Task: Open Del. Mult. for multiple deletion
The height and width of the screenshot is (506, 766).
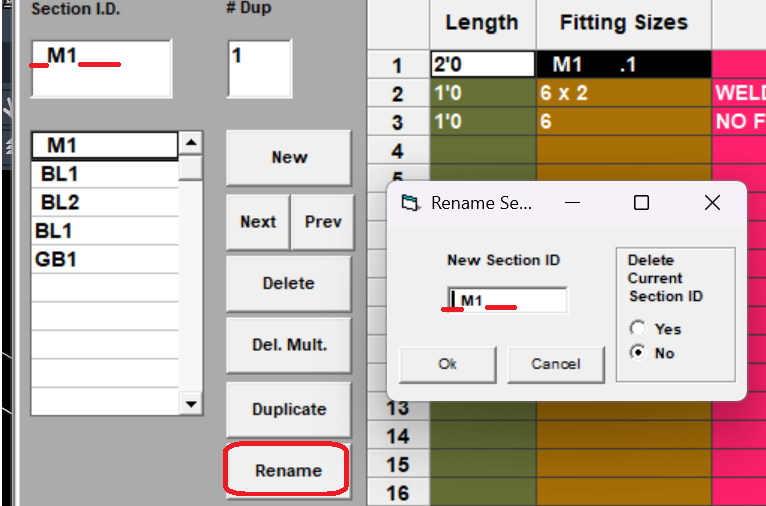Action: (x=288, y=346)
